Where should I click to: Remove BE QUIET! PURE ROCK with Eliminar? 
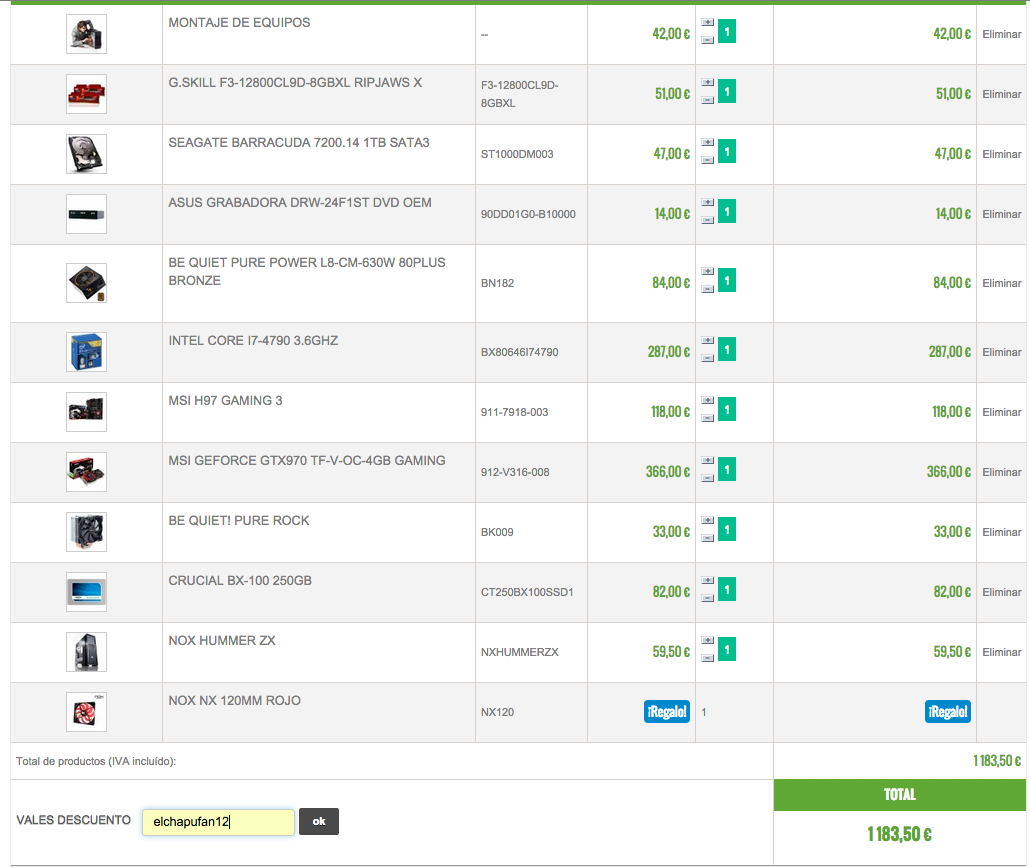(1002, 532)
